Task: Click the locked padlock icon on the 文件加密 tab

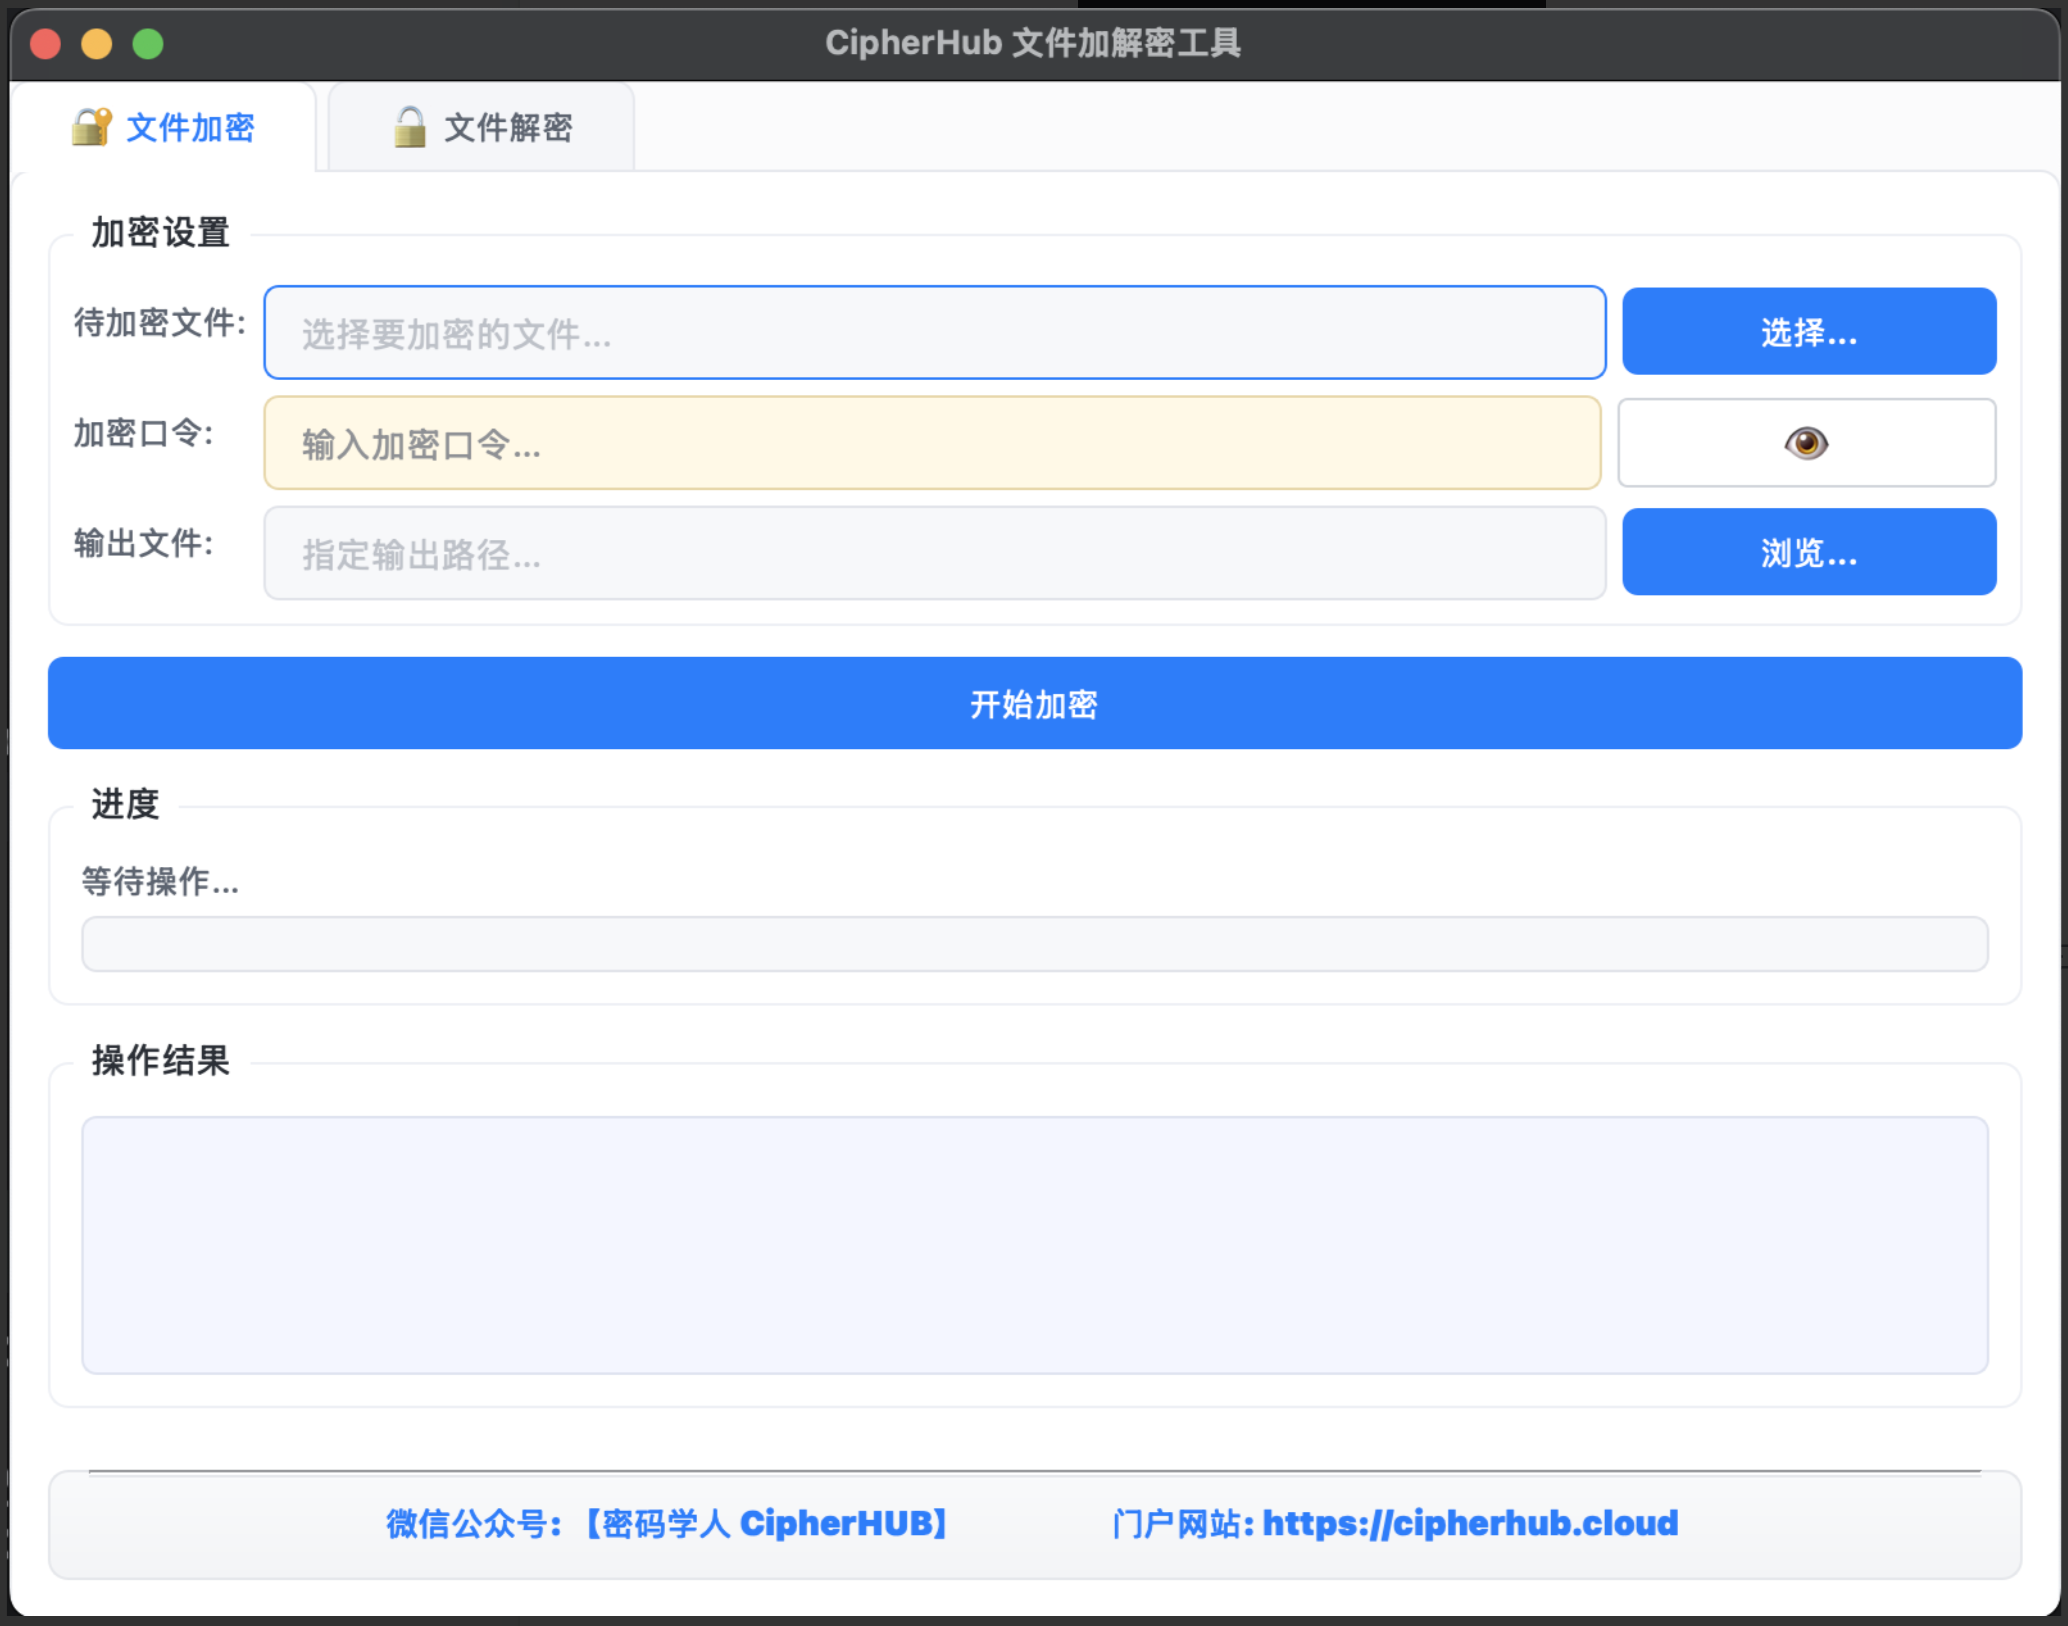Action: [x=91, y=127]
